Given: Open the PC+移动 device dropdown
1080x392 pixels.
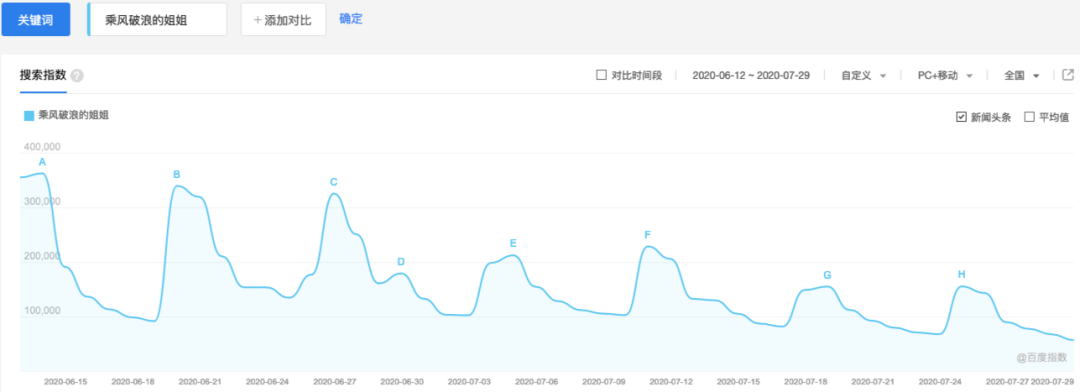Looking at the screenshot, I should click(x=945, y=76).
